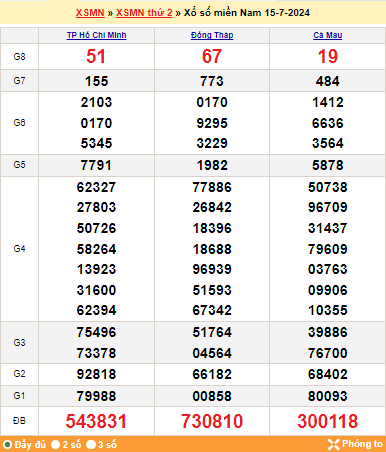Select the Đầy đủ radio option
Viewport: 386px width, 452px height.
[7, 445]
